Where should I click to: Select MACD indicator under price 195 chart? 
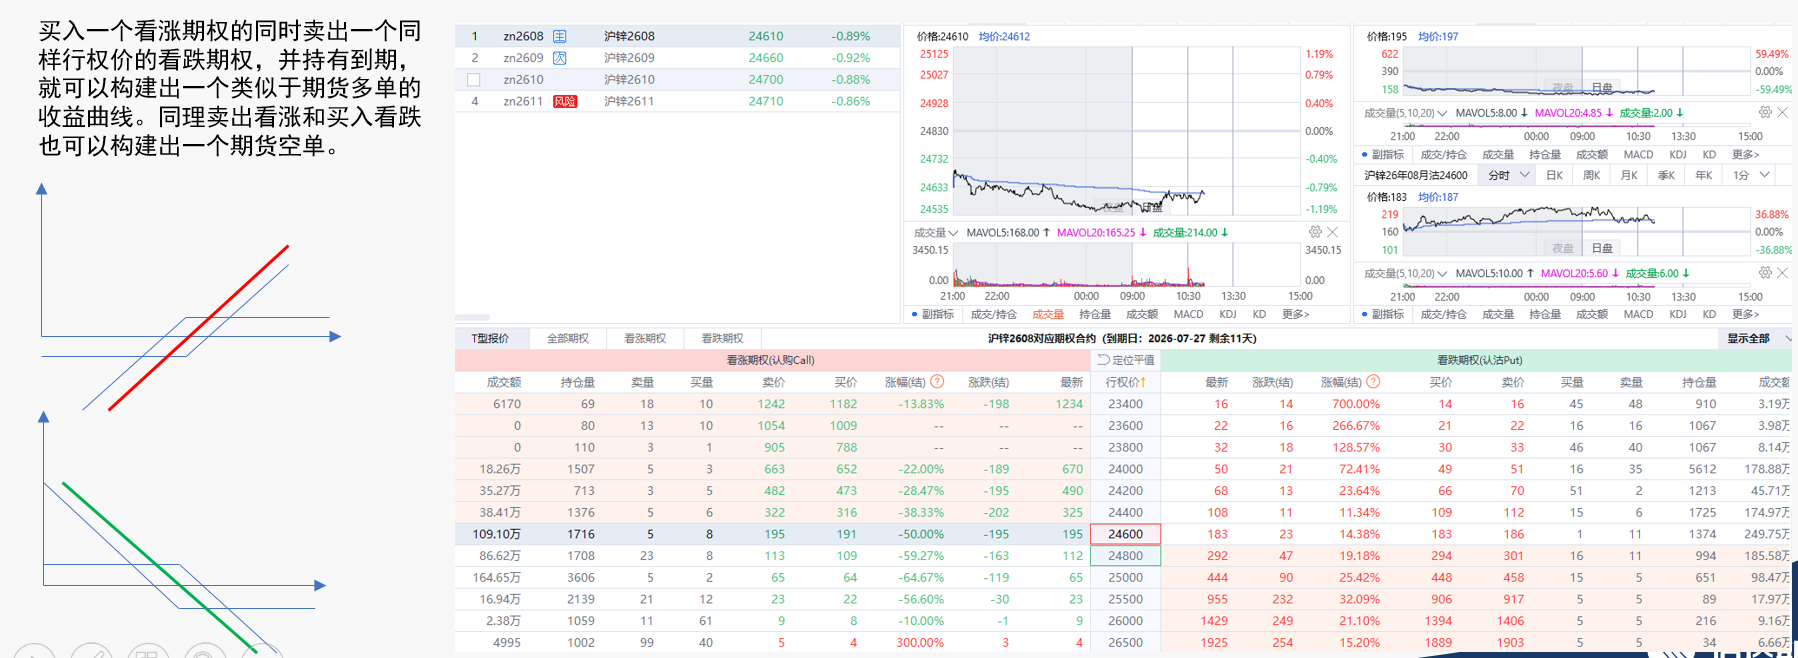pos(1638,155)
